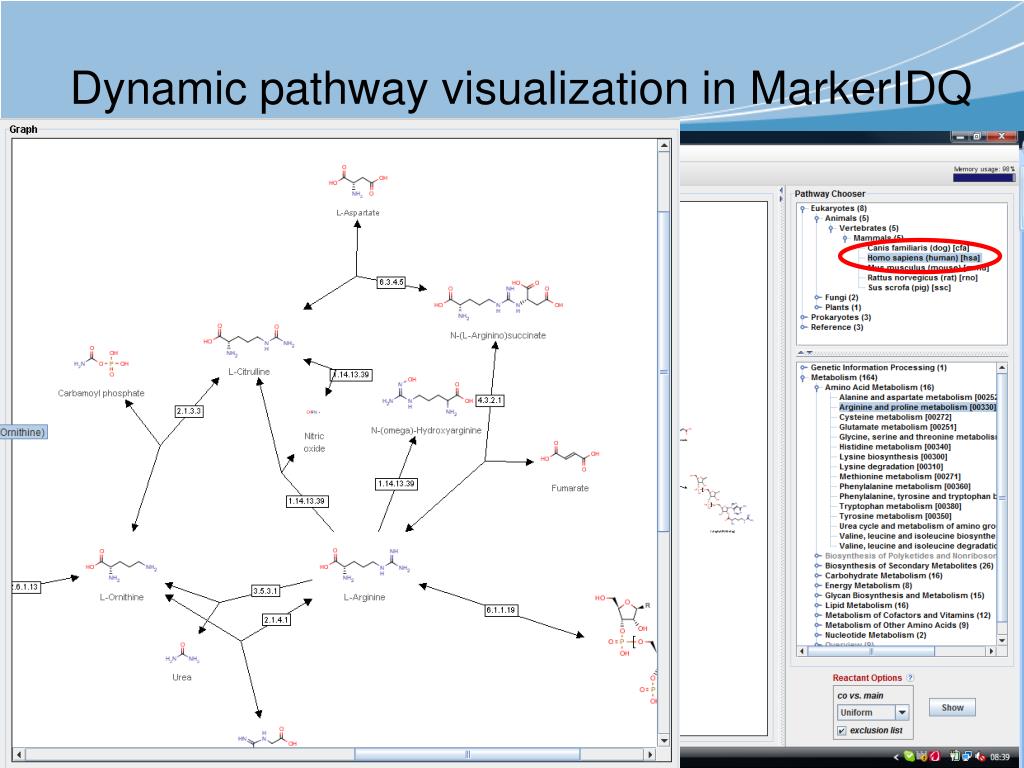This screenshot has height=768, width=1024.
Task: Select Arginine and proline metabolism [00330]
Action: coord(918,407)
